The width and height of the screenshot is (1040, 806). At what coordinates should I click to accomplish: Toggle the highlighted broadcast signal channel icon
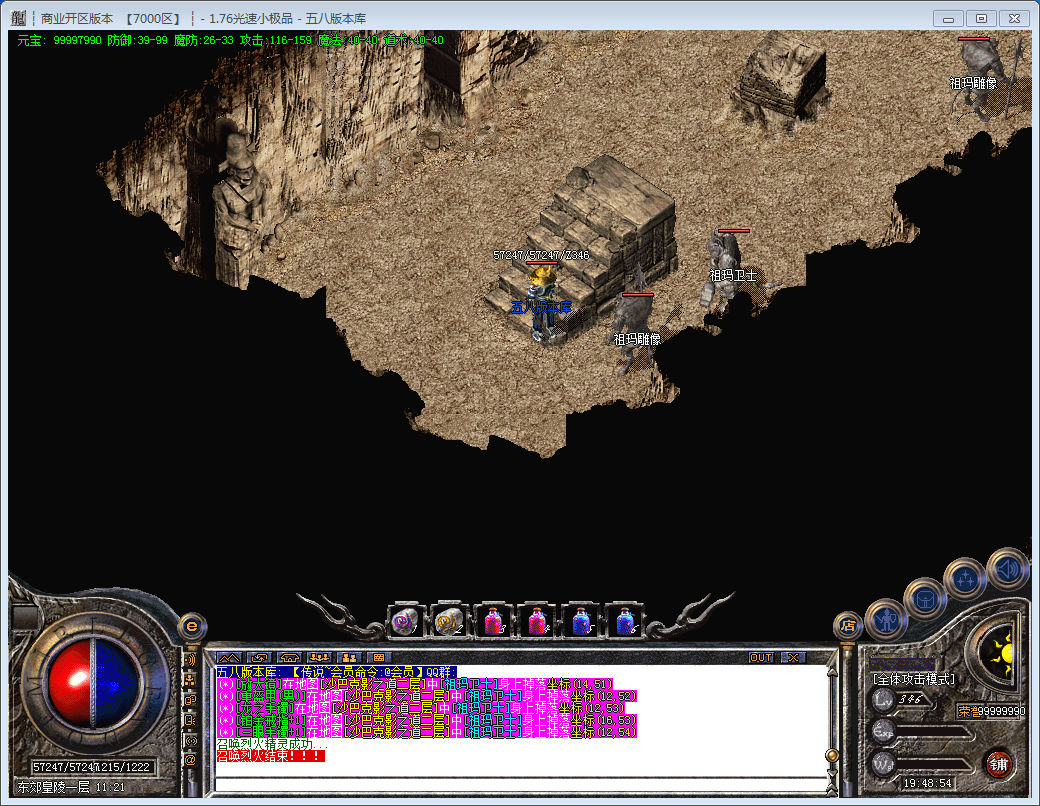point(190,740)
